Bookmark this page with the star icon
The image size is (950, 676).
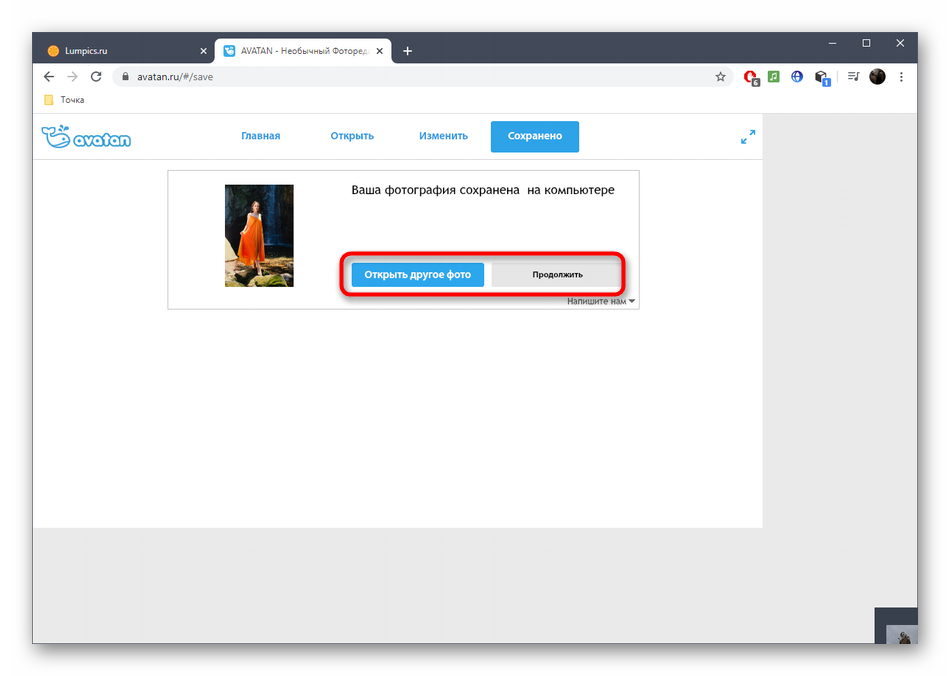click(720, 77)
